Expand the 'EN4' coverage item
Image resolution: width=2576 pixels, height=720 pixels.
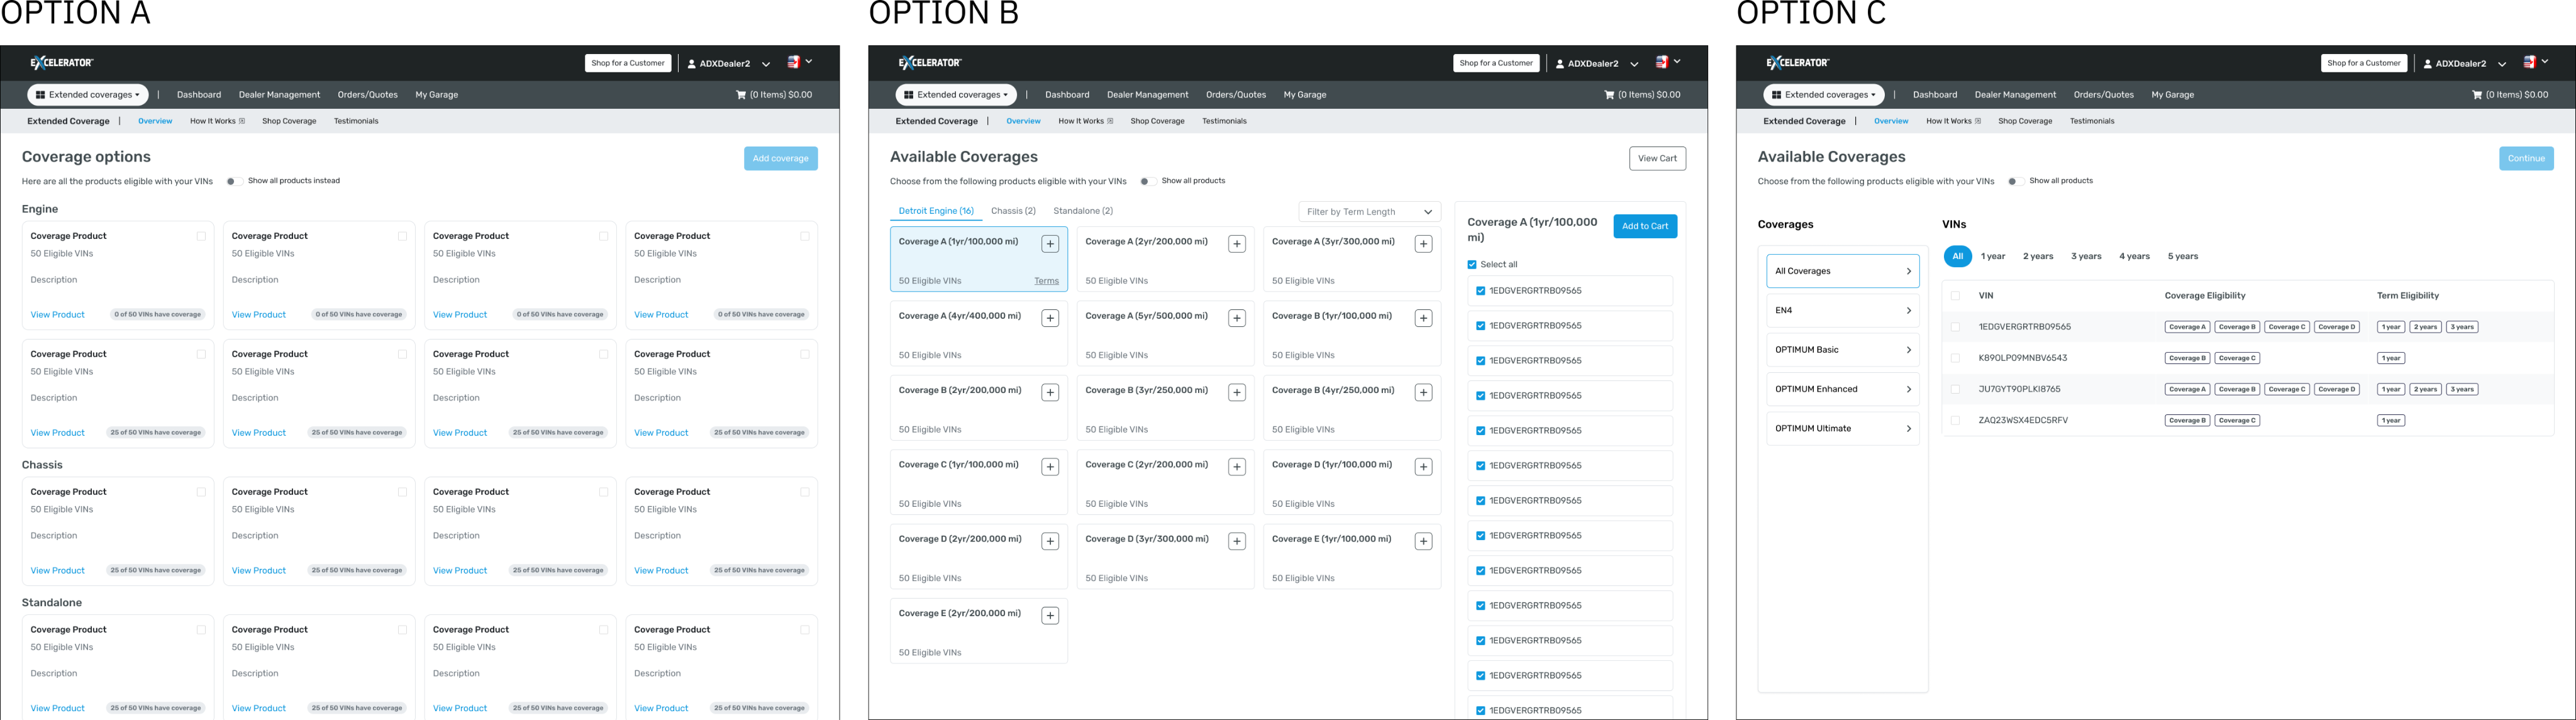(x=1843, y=310)
